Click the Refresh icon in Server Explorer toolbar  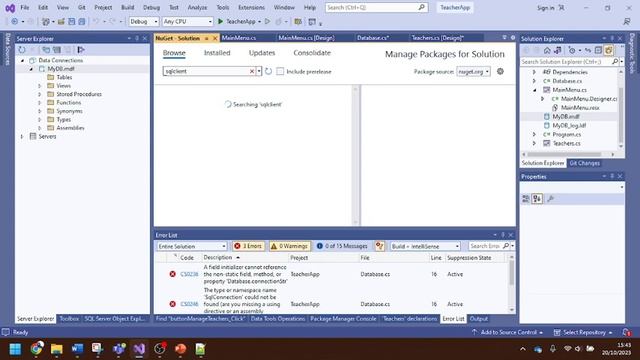pyautogui.click(x=22, y=50)
